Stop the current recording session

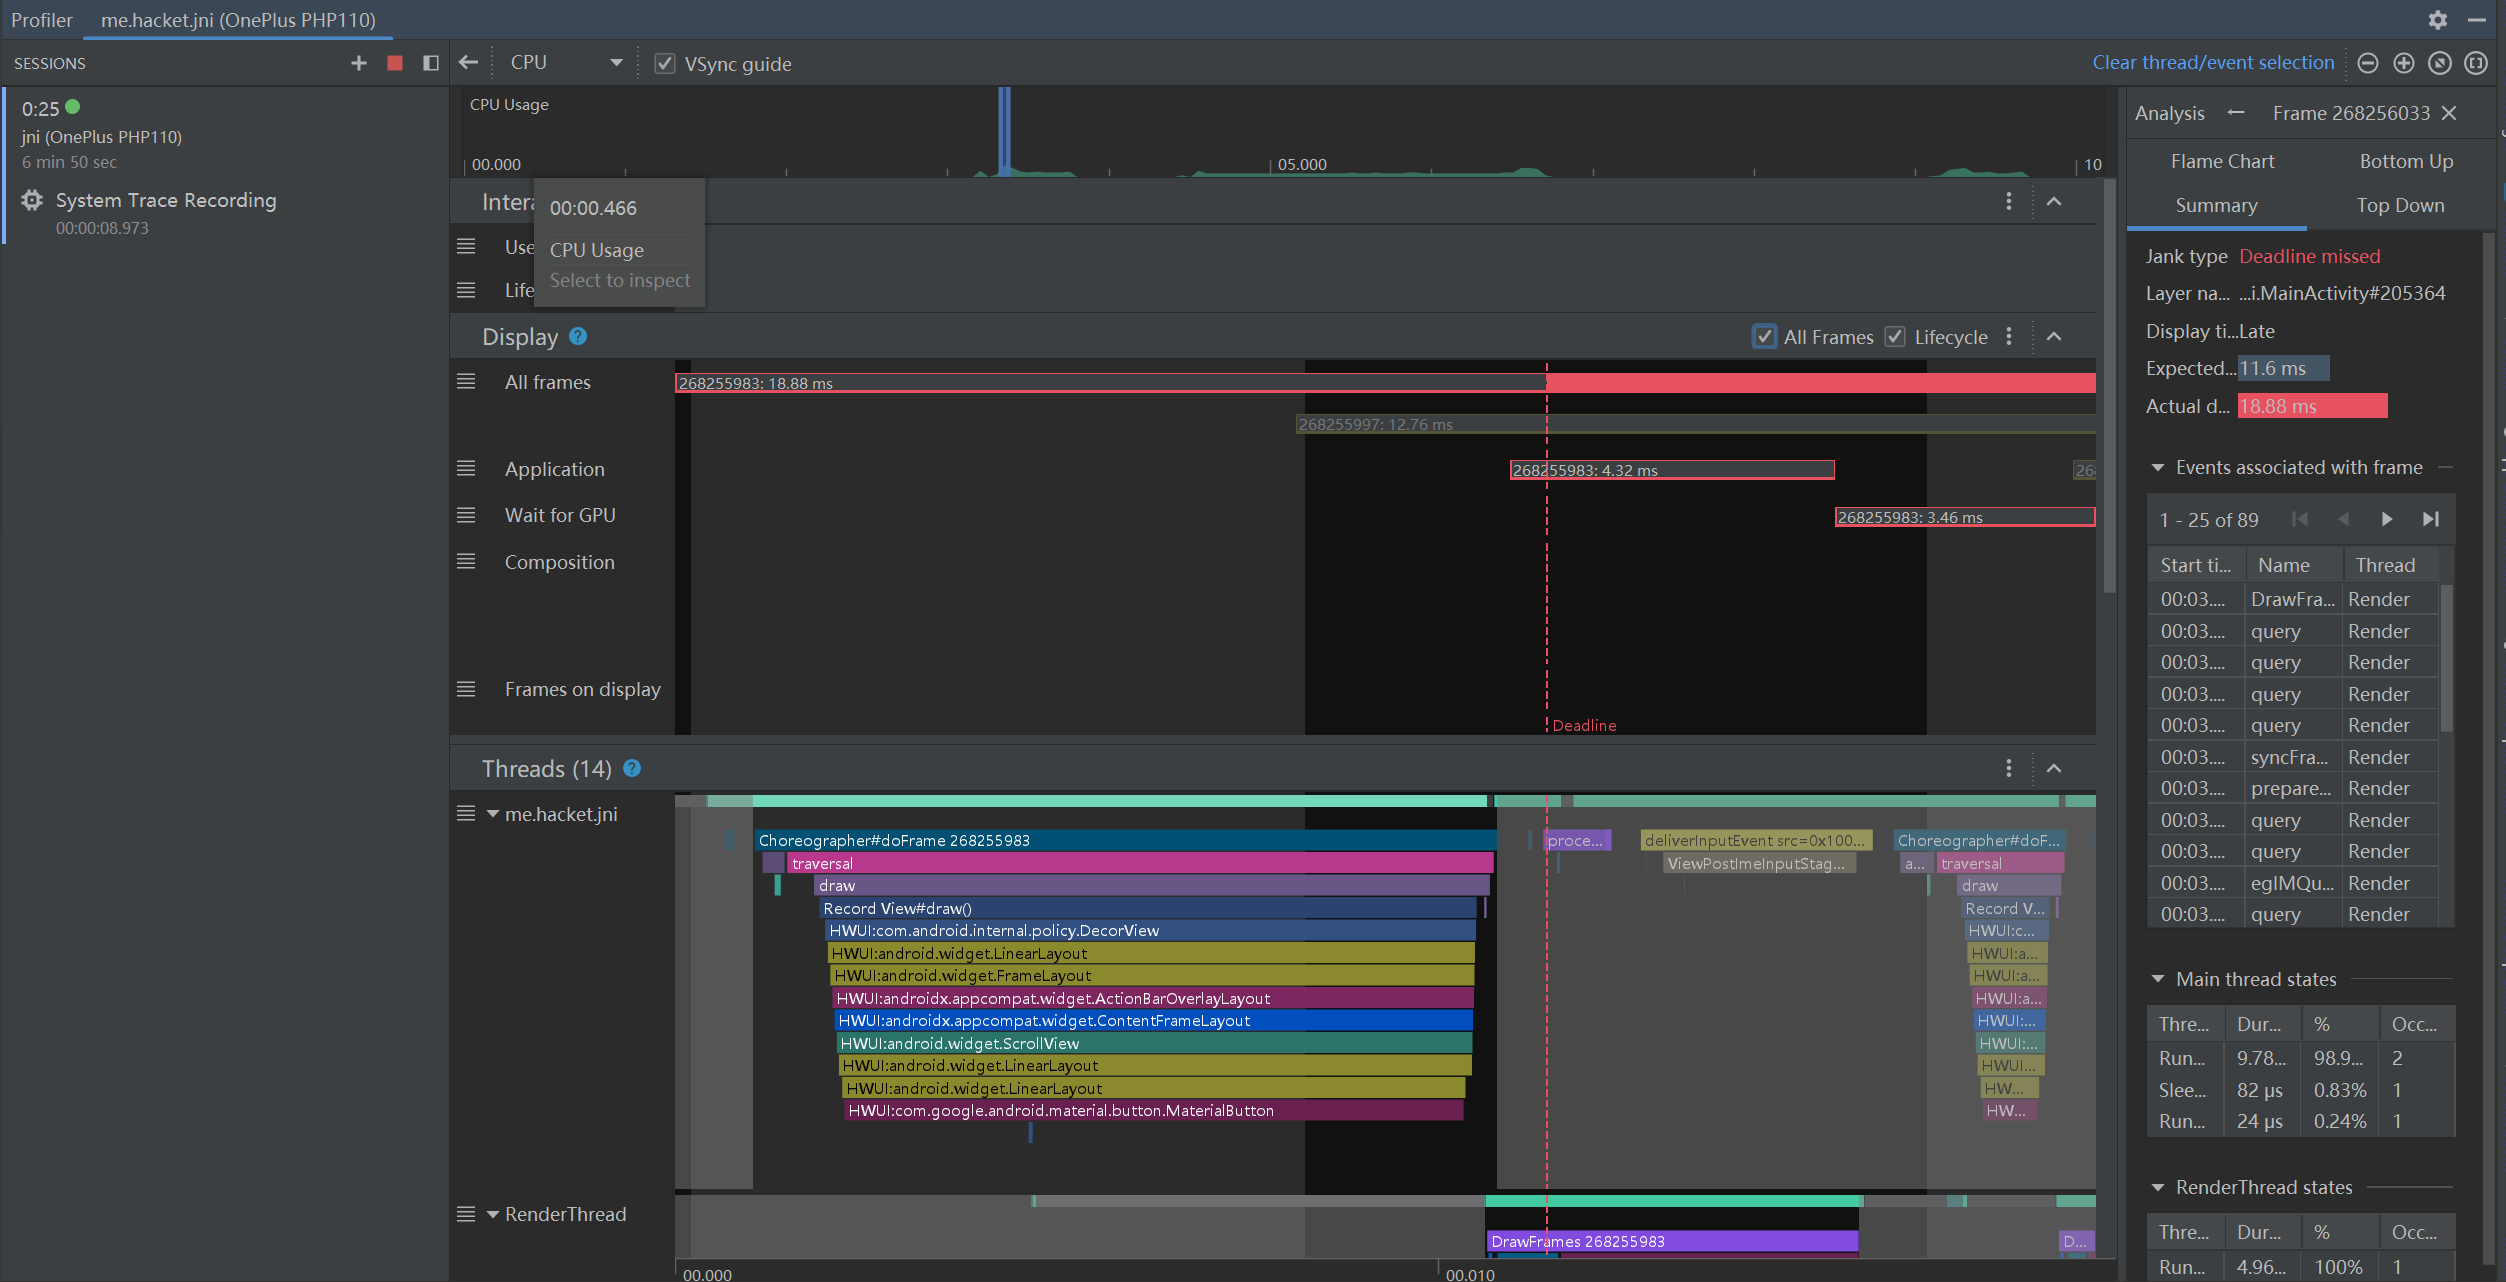pyautogui.click(x=395, y=63)
